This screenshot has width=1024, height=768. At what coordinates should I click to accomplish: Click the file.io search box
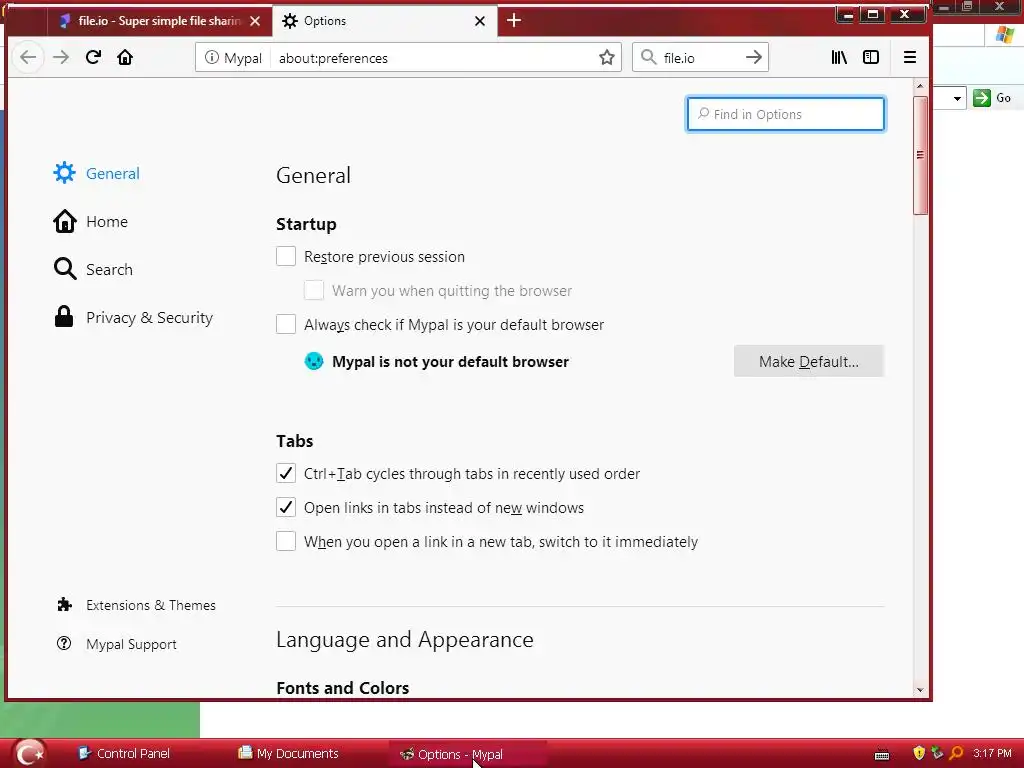(700, 57)
